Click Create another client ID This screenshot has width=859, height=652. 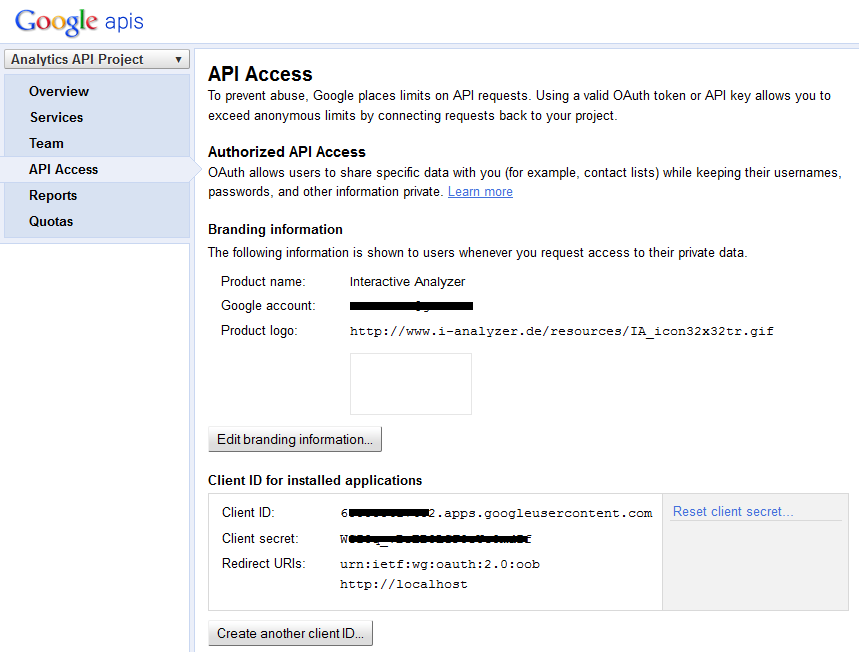[x=289, y=633]
